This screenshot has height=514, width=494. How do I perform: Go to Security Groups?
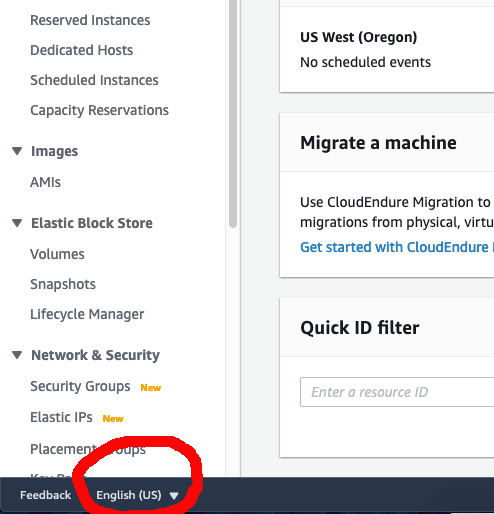[x=80, y=386]
